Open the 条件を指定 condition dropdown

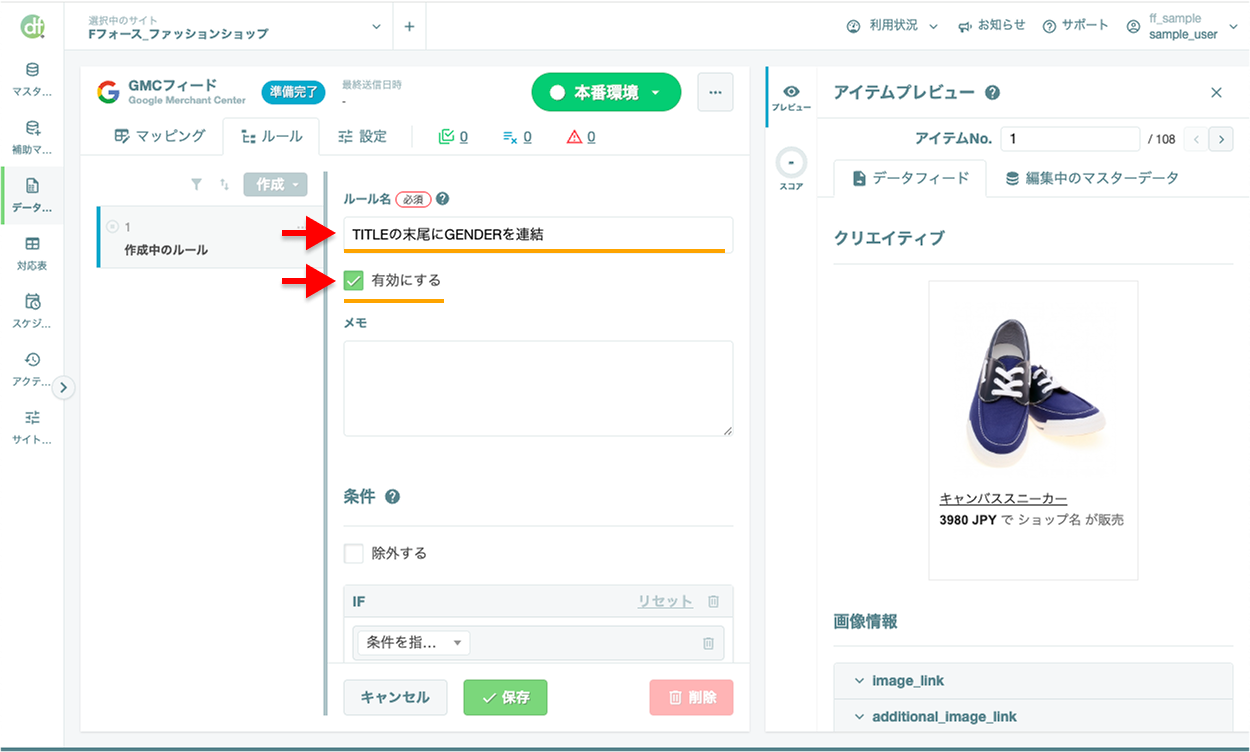pyautogui.click(x=413, y=642)
